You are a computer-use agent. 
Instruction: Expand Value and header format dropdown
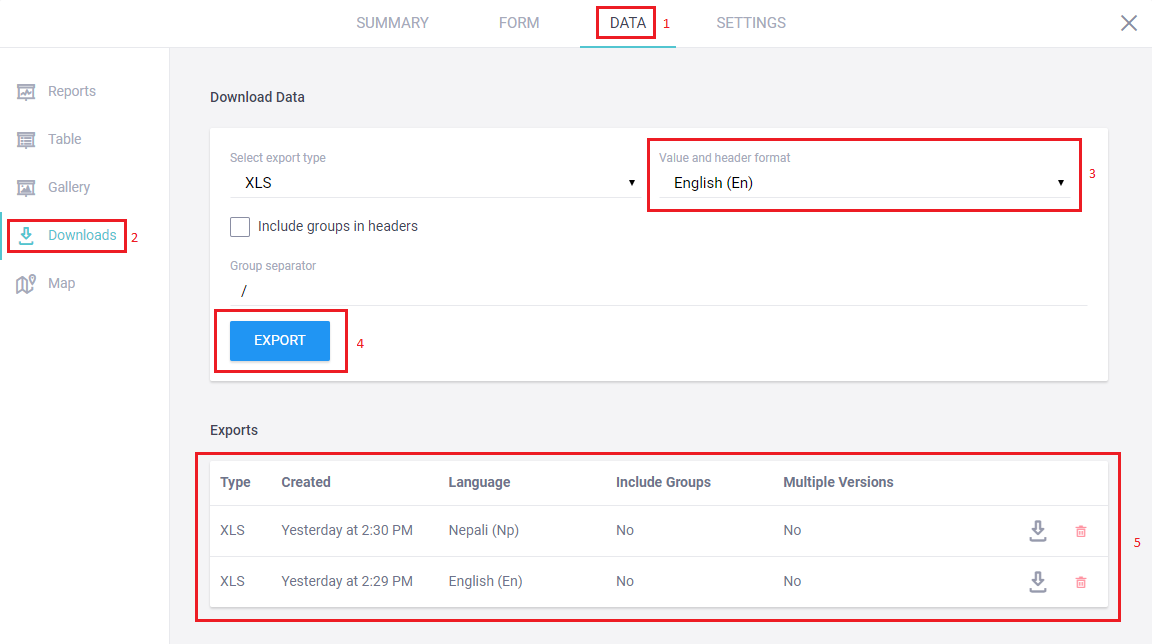865,183
